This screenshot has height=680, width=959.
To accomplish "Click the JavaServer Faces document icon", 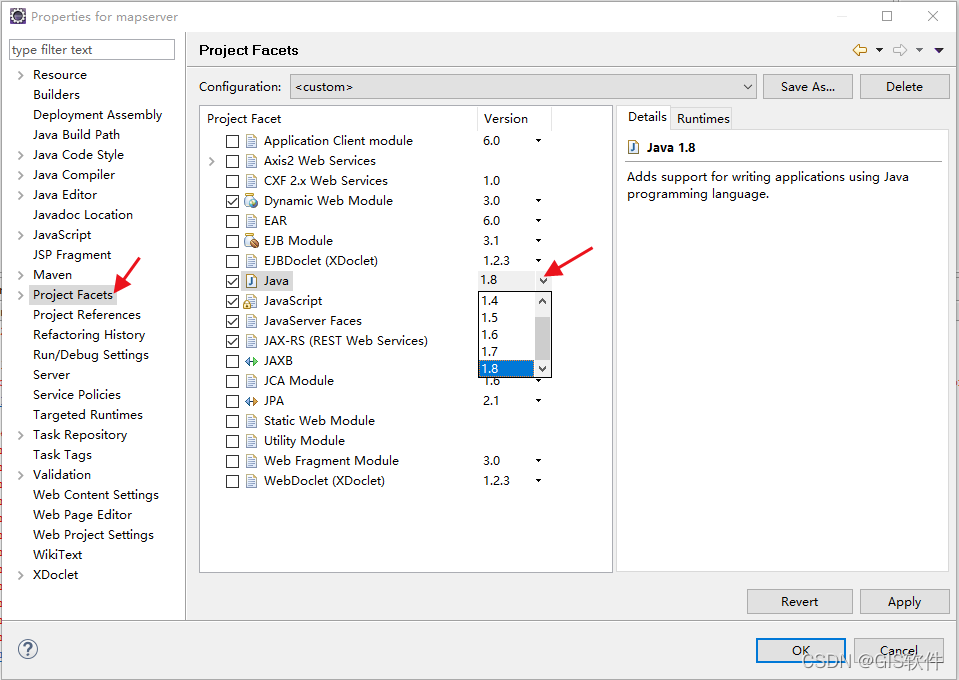I will coord(251,320).
